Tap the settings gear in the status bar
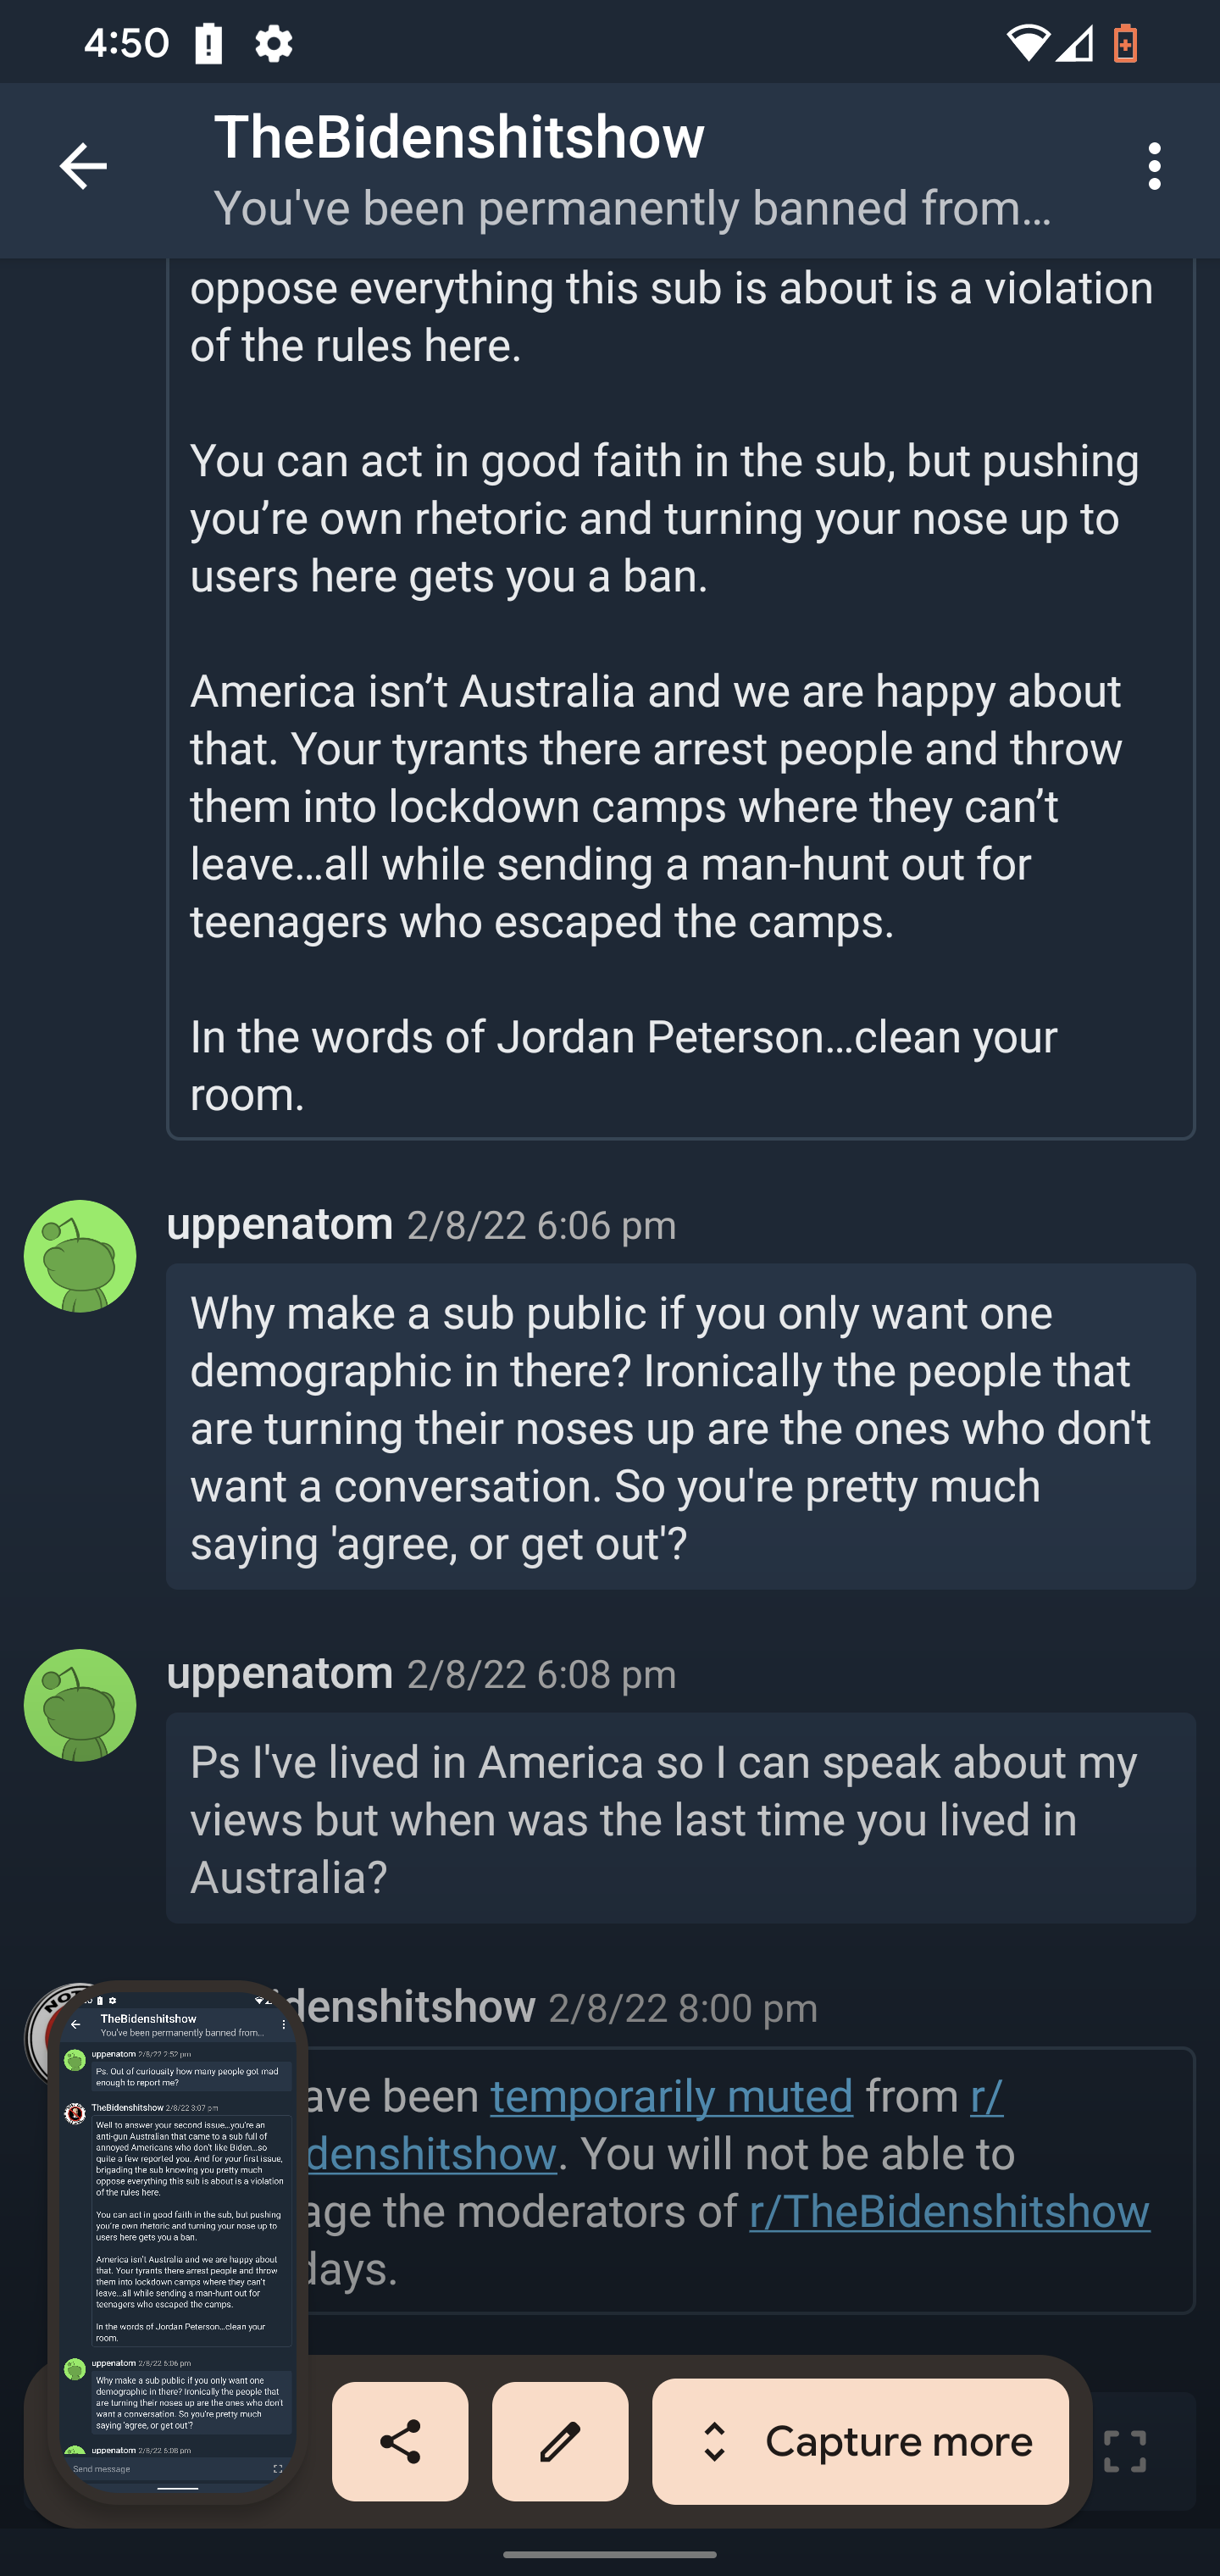The height and width of the screenshot is (2576, 1220). tap(273, 44)
